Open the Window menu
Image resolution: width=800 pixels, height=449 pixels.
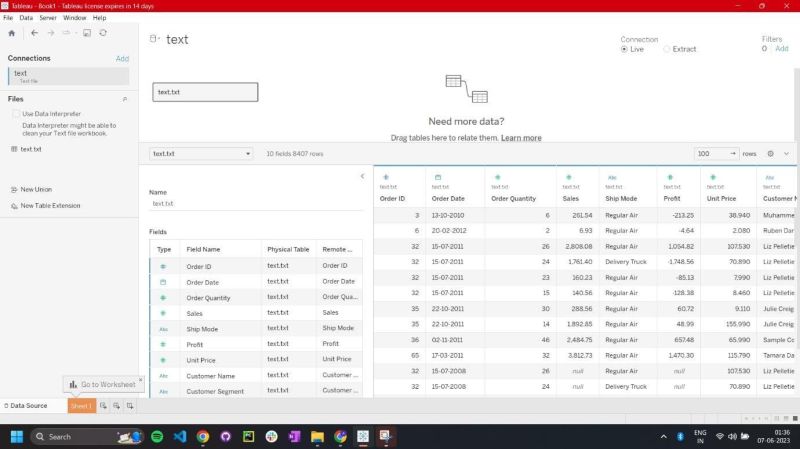click(74, 18)
